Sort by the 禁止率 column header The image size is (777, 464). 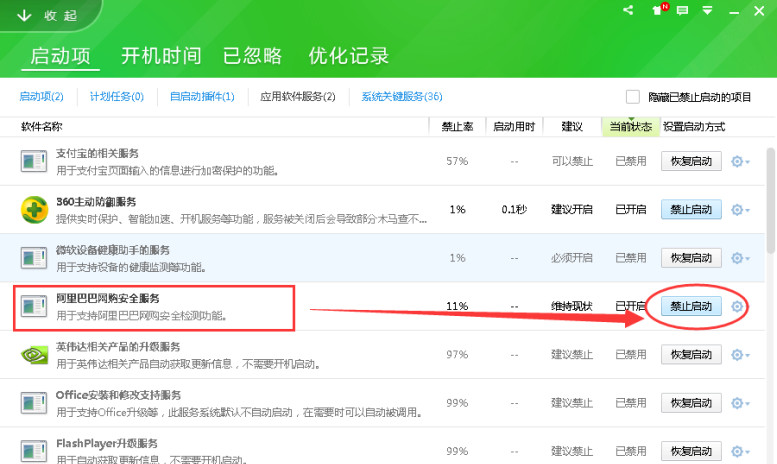click(x=457, y=127)
